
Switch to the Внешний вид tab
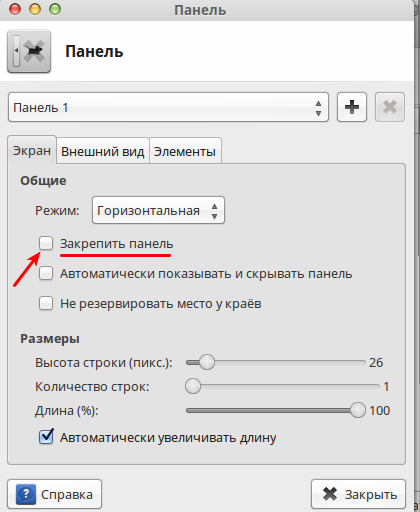(x=103, y=151)
